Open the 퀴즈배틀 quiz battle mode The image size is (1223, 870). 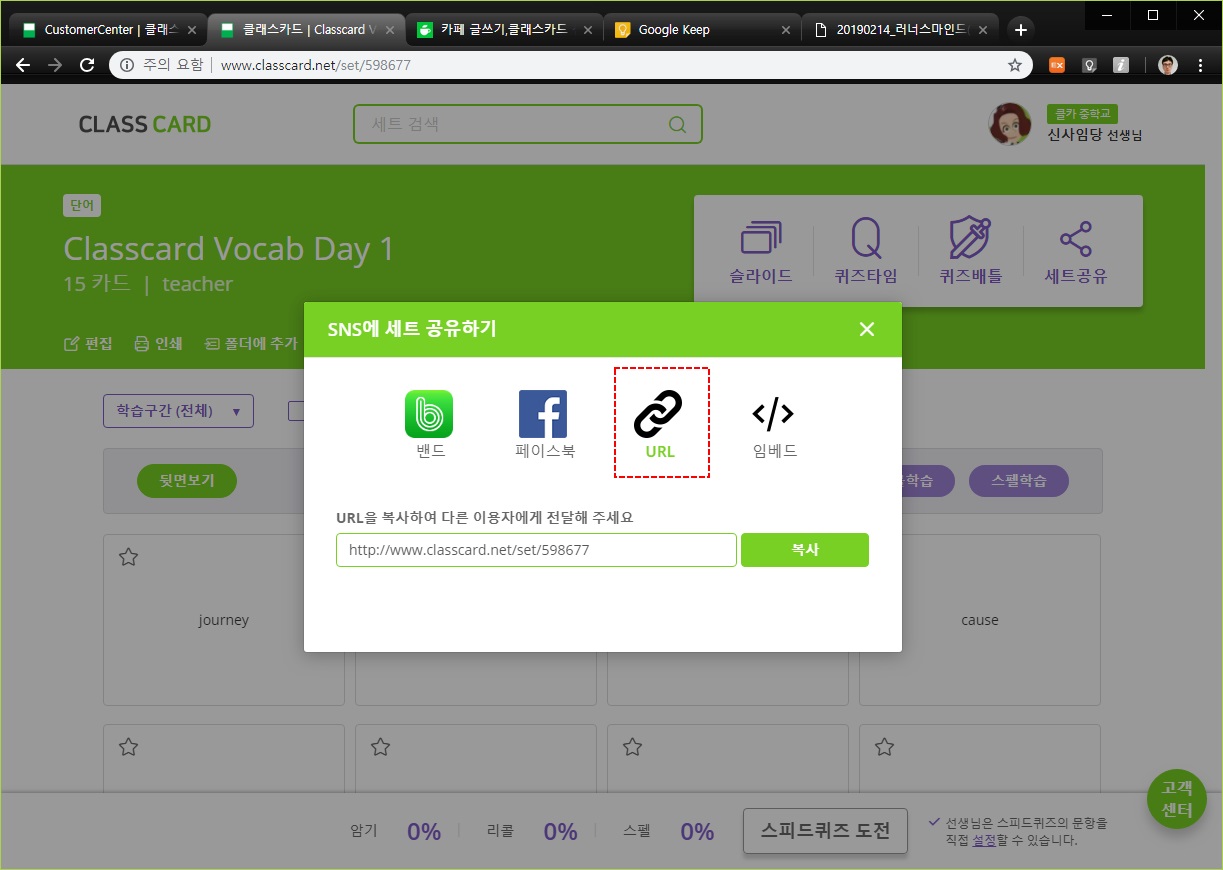(971, 252)
